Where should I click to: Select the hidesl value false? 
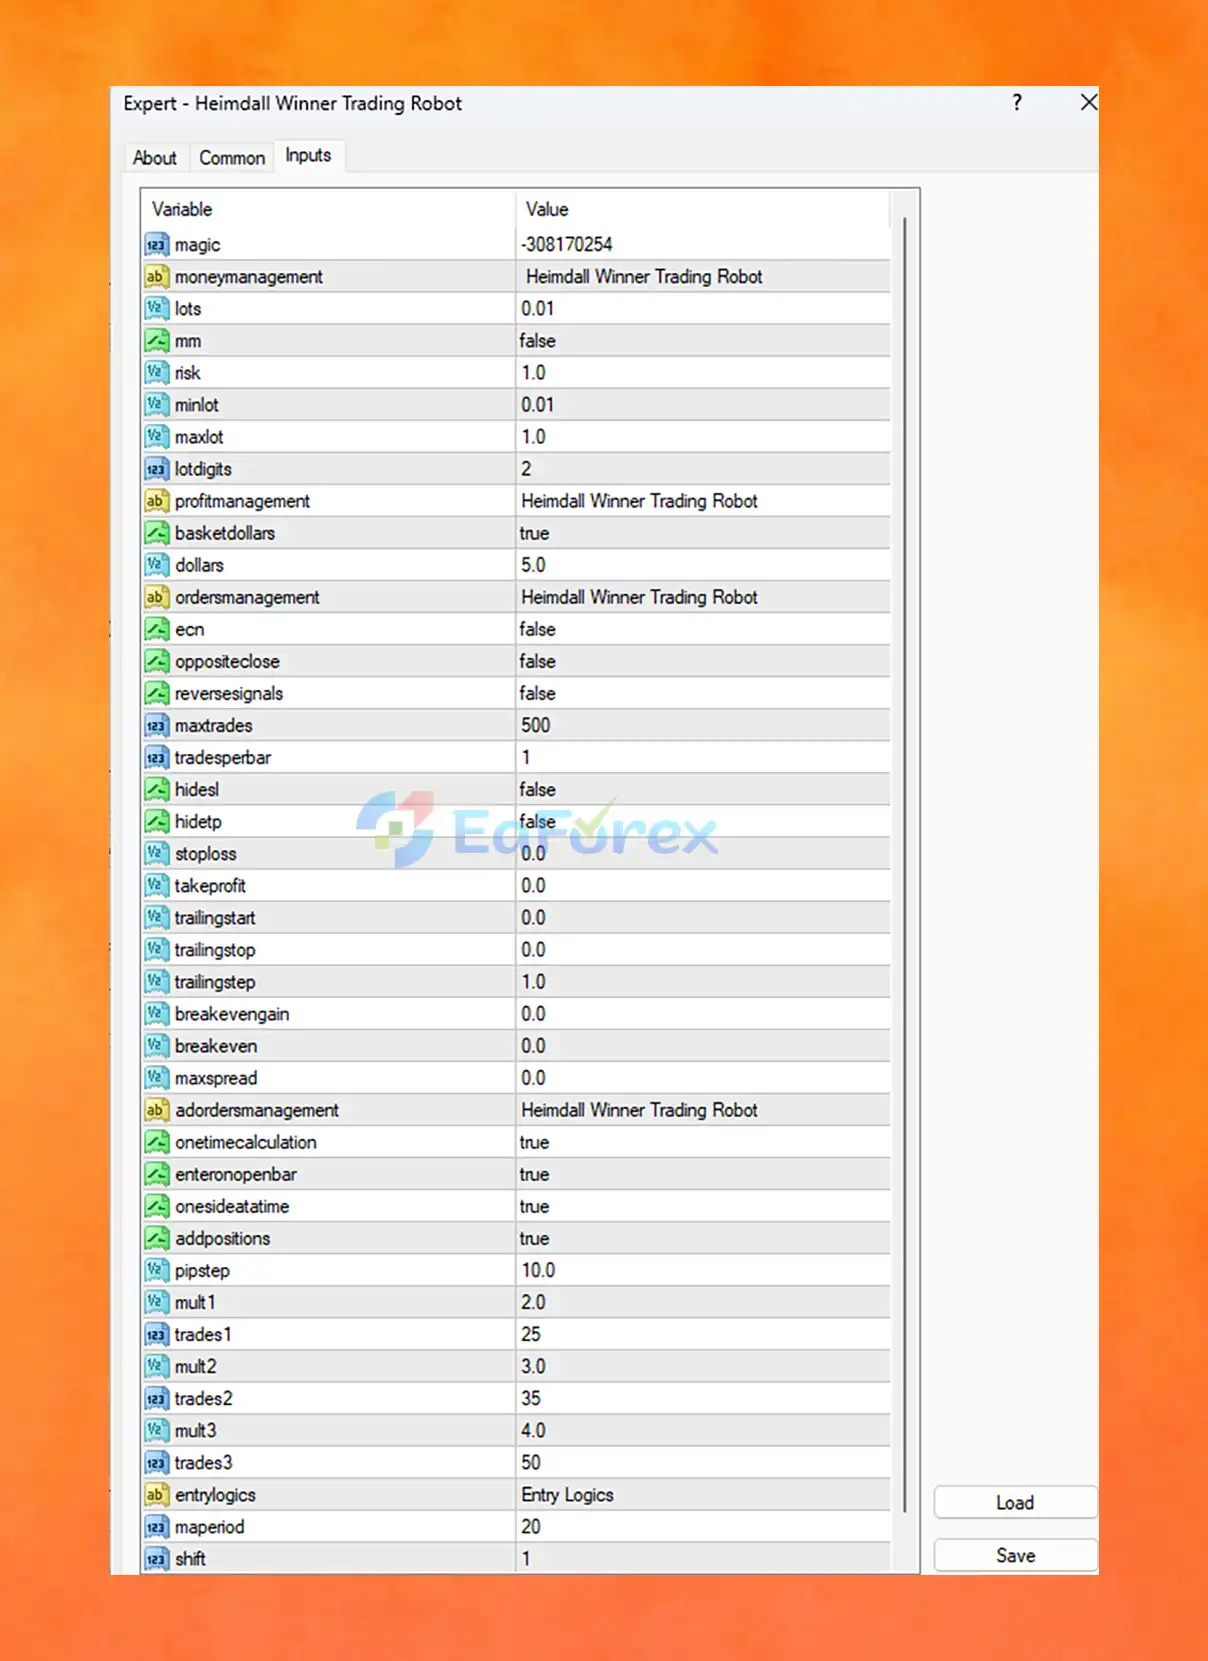pyautogui.click(x=537, y=790)
